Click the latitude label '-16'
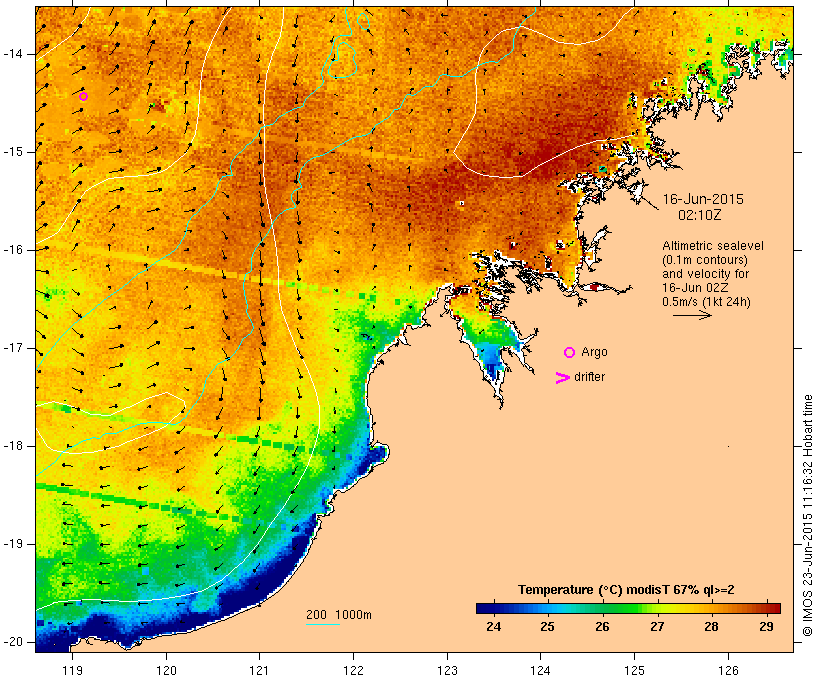Screen dimensions: 820x680 12,250
